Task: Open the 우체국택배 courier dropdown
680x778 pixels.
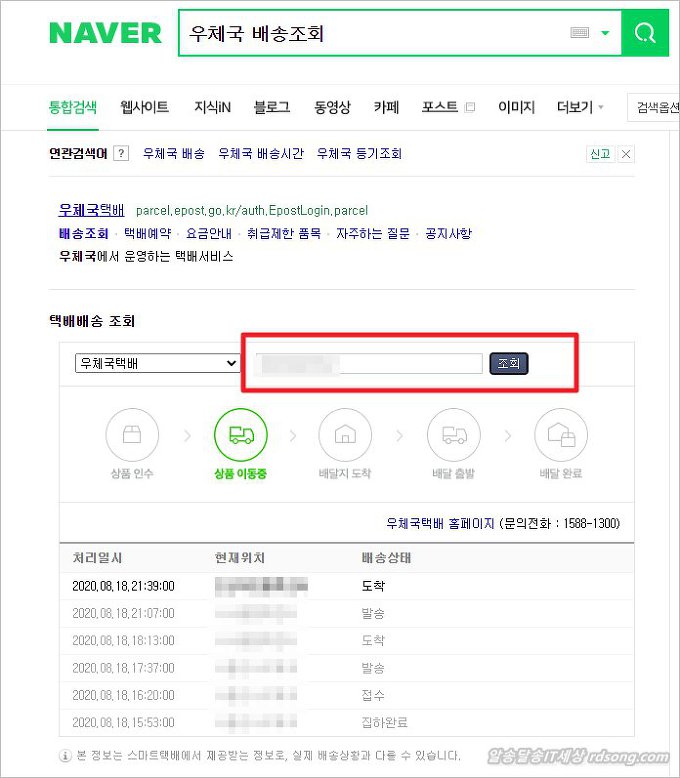Action: coord(157,363)
